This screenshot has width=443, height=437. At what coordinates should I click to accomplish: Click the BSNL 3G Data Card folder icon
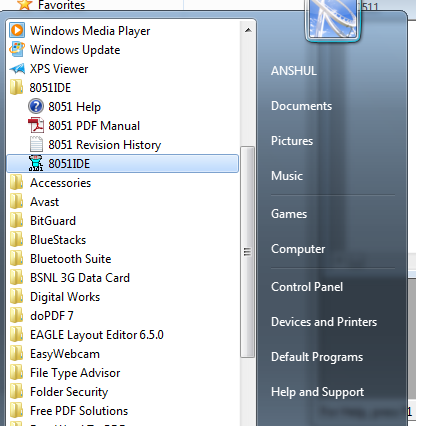tap(16, 277)
